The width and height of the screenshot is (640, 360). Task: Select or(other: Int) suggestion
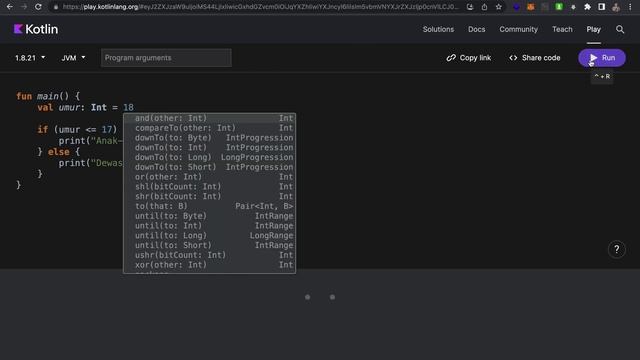209,177
